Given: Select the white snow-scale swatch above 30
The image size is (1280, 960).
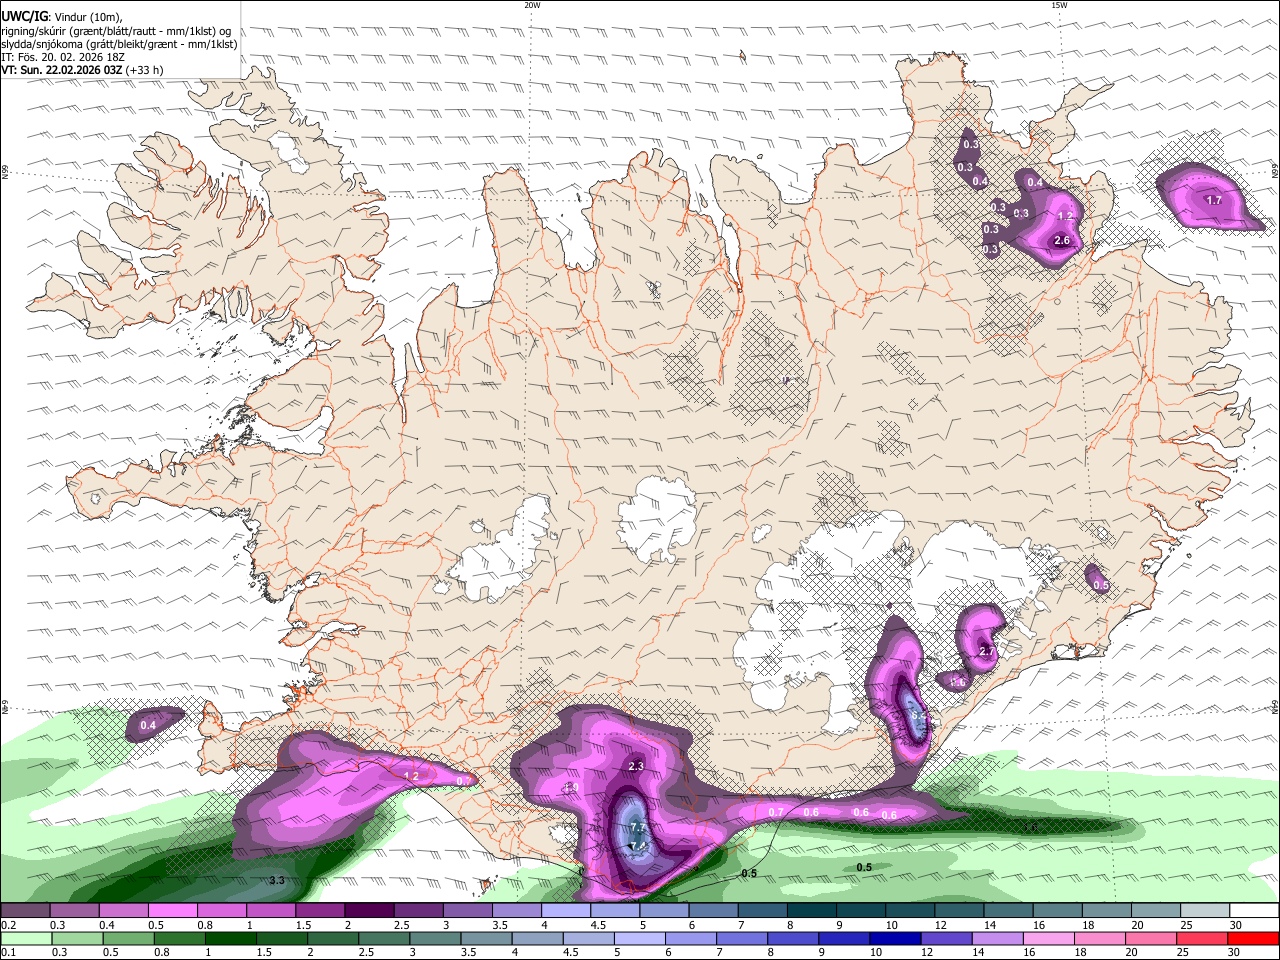Looking at the screenshot, I should [x=1254, y=911].
